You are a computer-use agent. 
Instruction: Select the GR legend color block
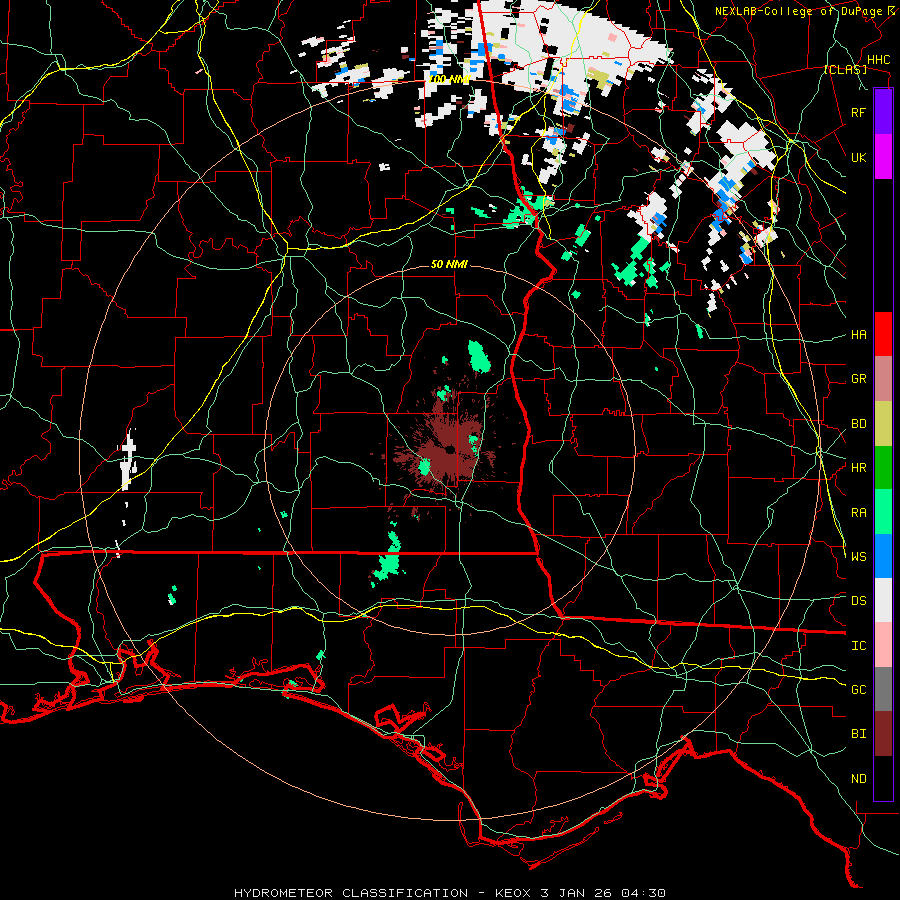click(883, 379)
